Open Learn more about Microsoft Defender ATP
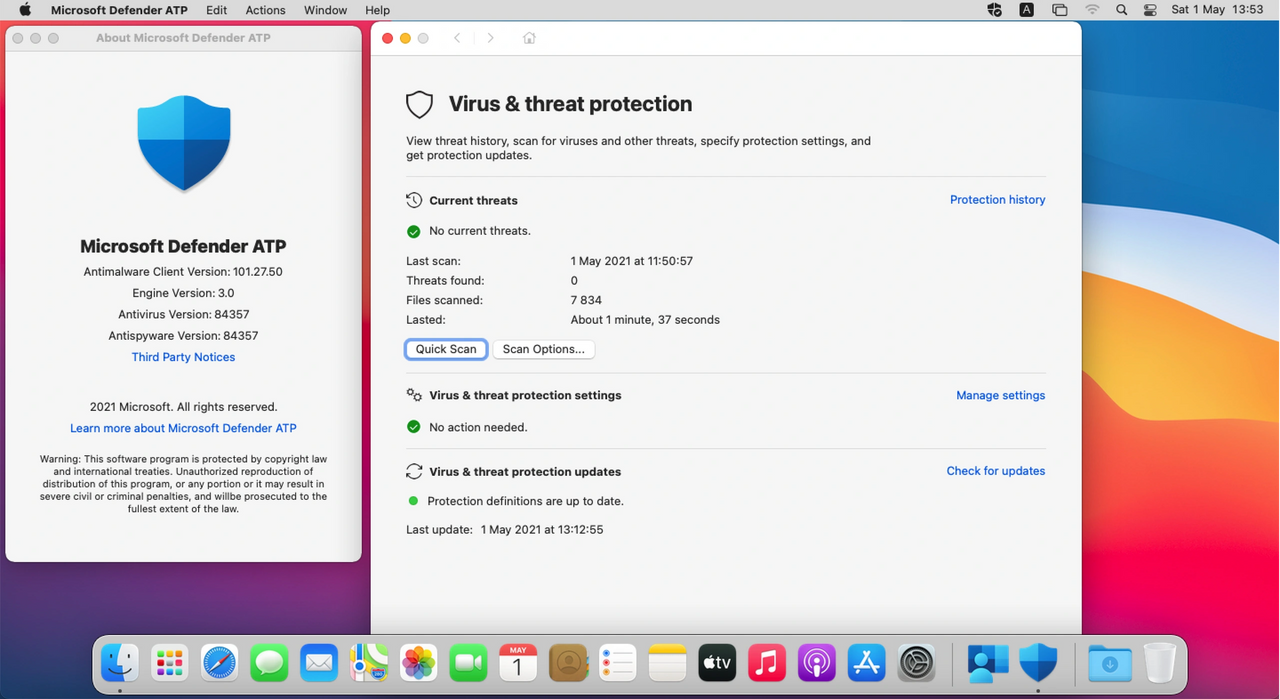The width and height of the screenshot is (1280, 699). [x=183, y=428]
